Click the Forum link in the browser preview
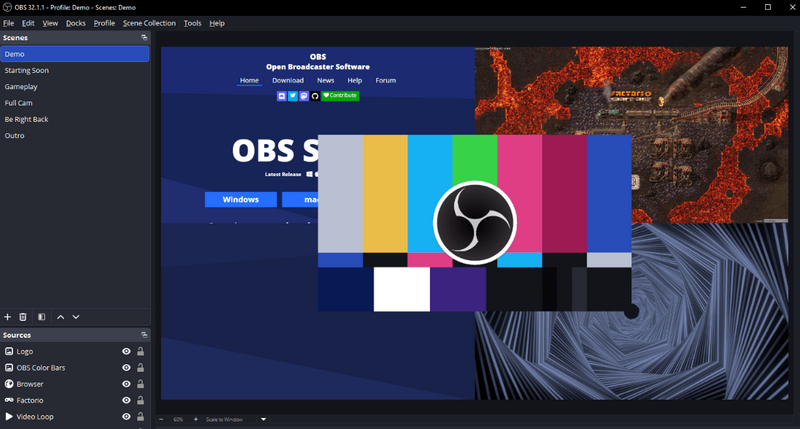 point(386,81)
